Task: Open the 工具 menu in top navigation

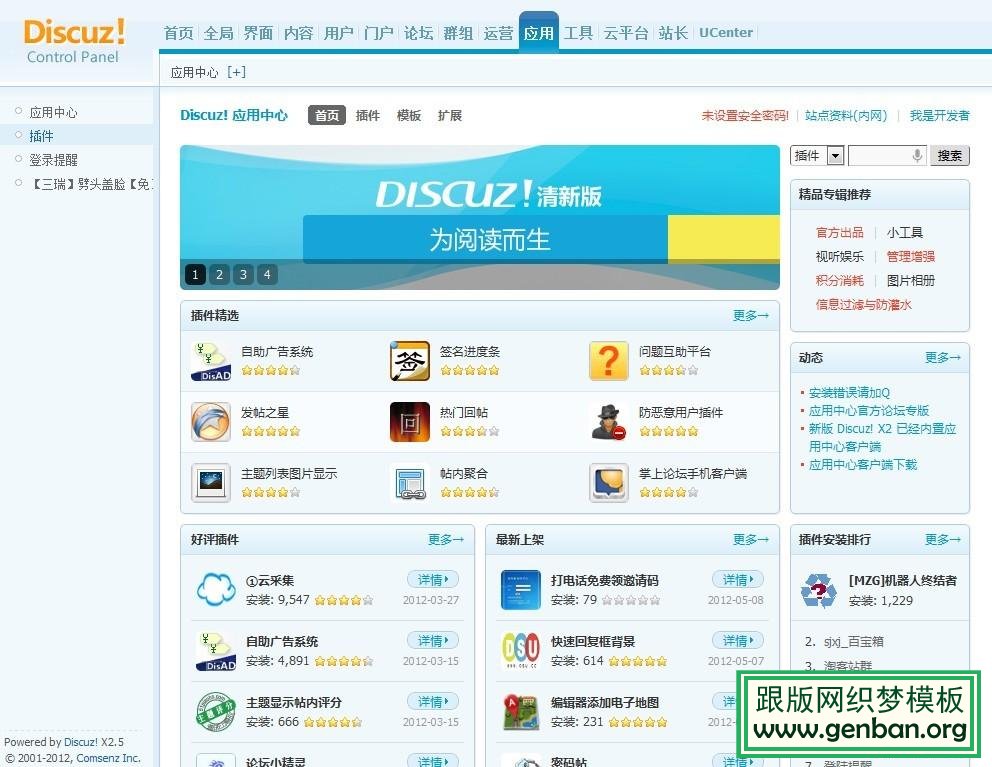Action: [578, 32]
